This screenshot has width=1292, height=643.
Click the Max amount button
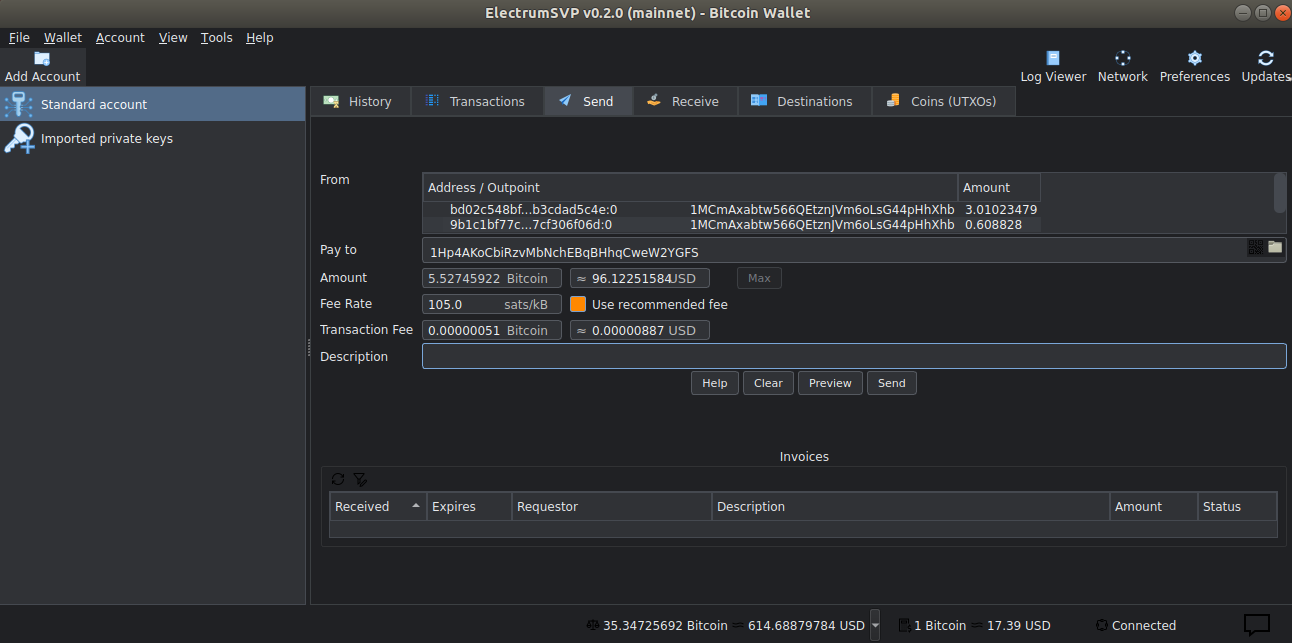coord(759,278)
